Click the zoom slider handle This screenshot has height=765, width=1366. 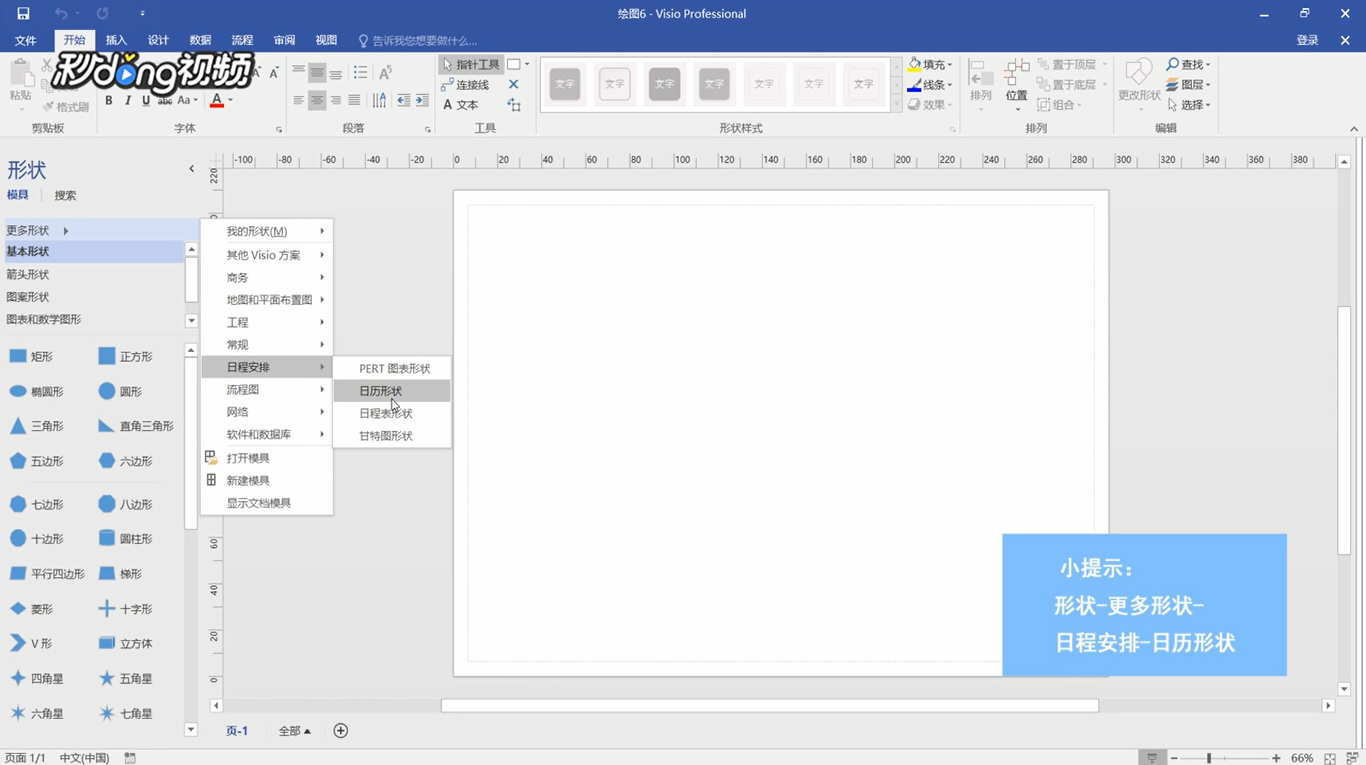(1209, 758)
